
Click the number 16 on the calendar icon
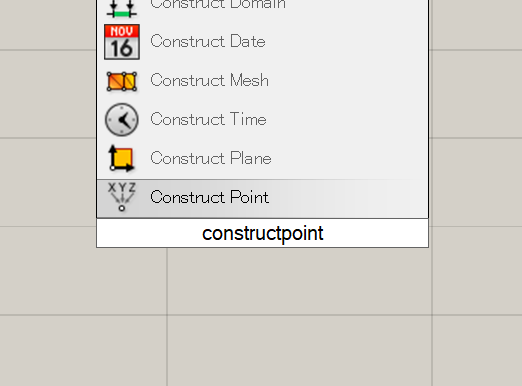click(x=122, y=49)
